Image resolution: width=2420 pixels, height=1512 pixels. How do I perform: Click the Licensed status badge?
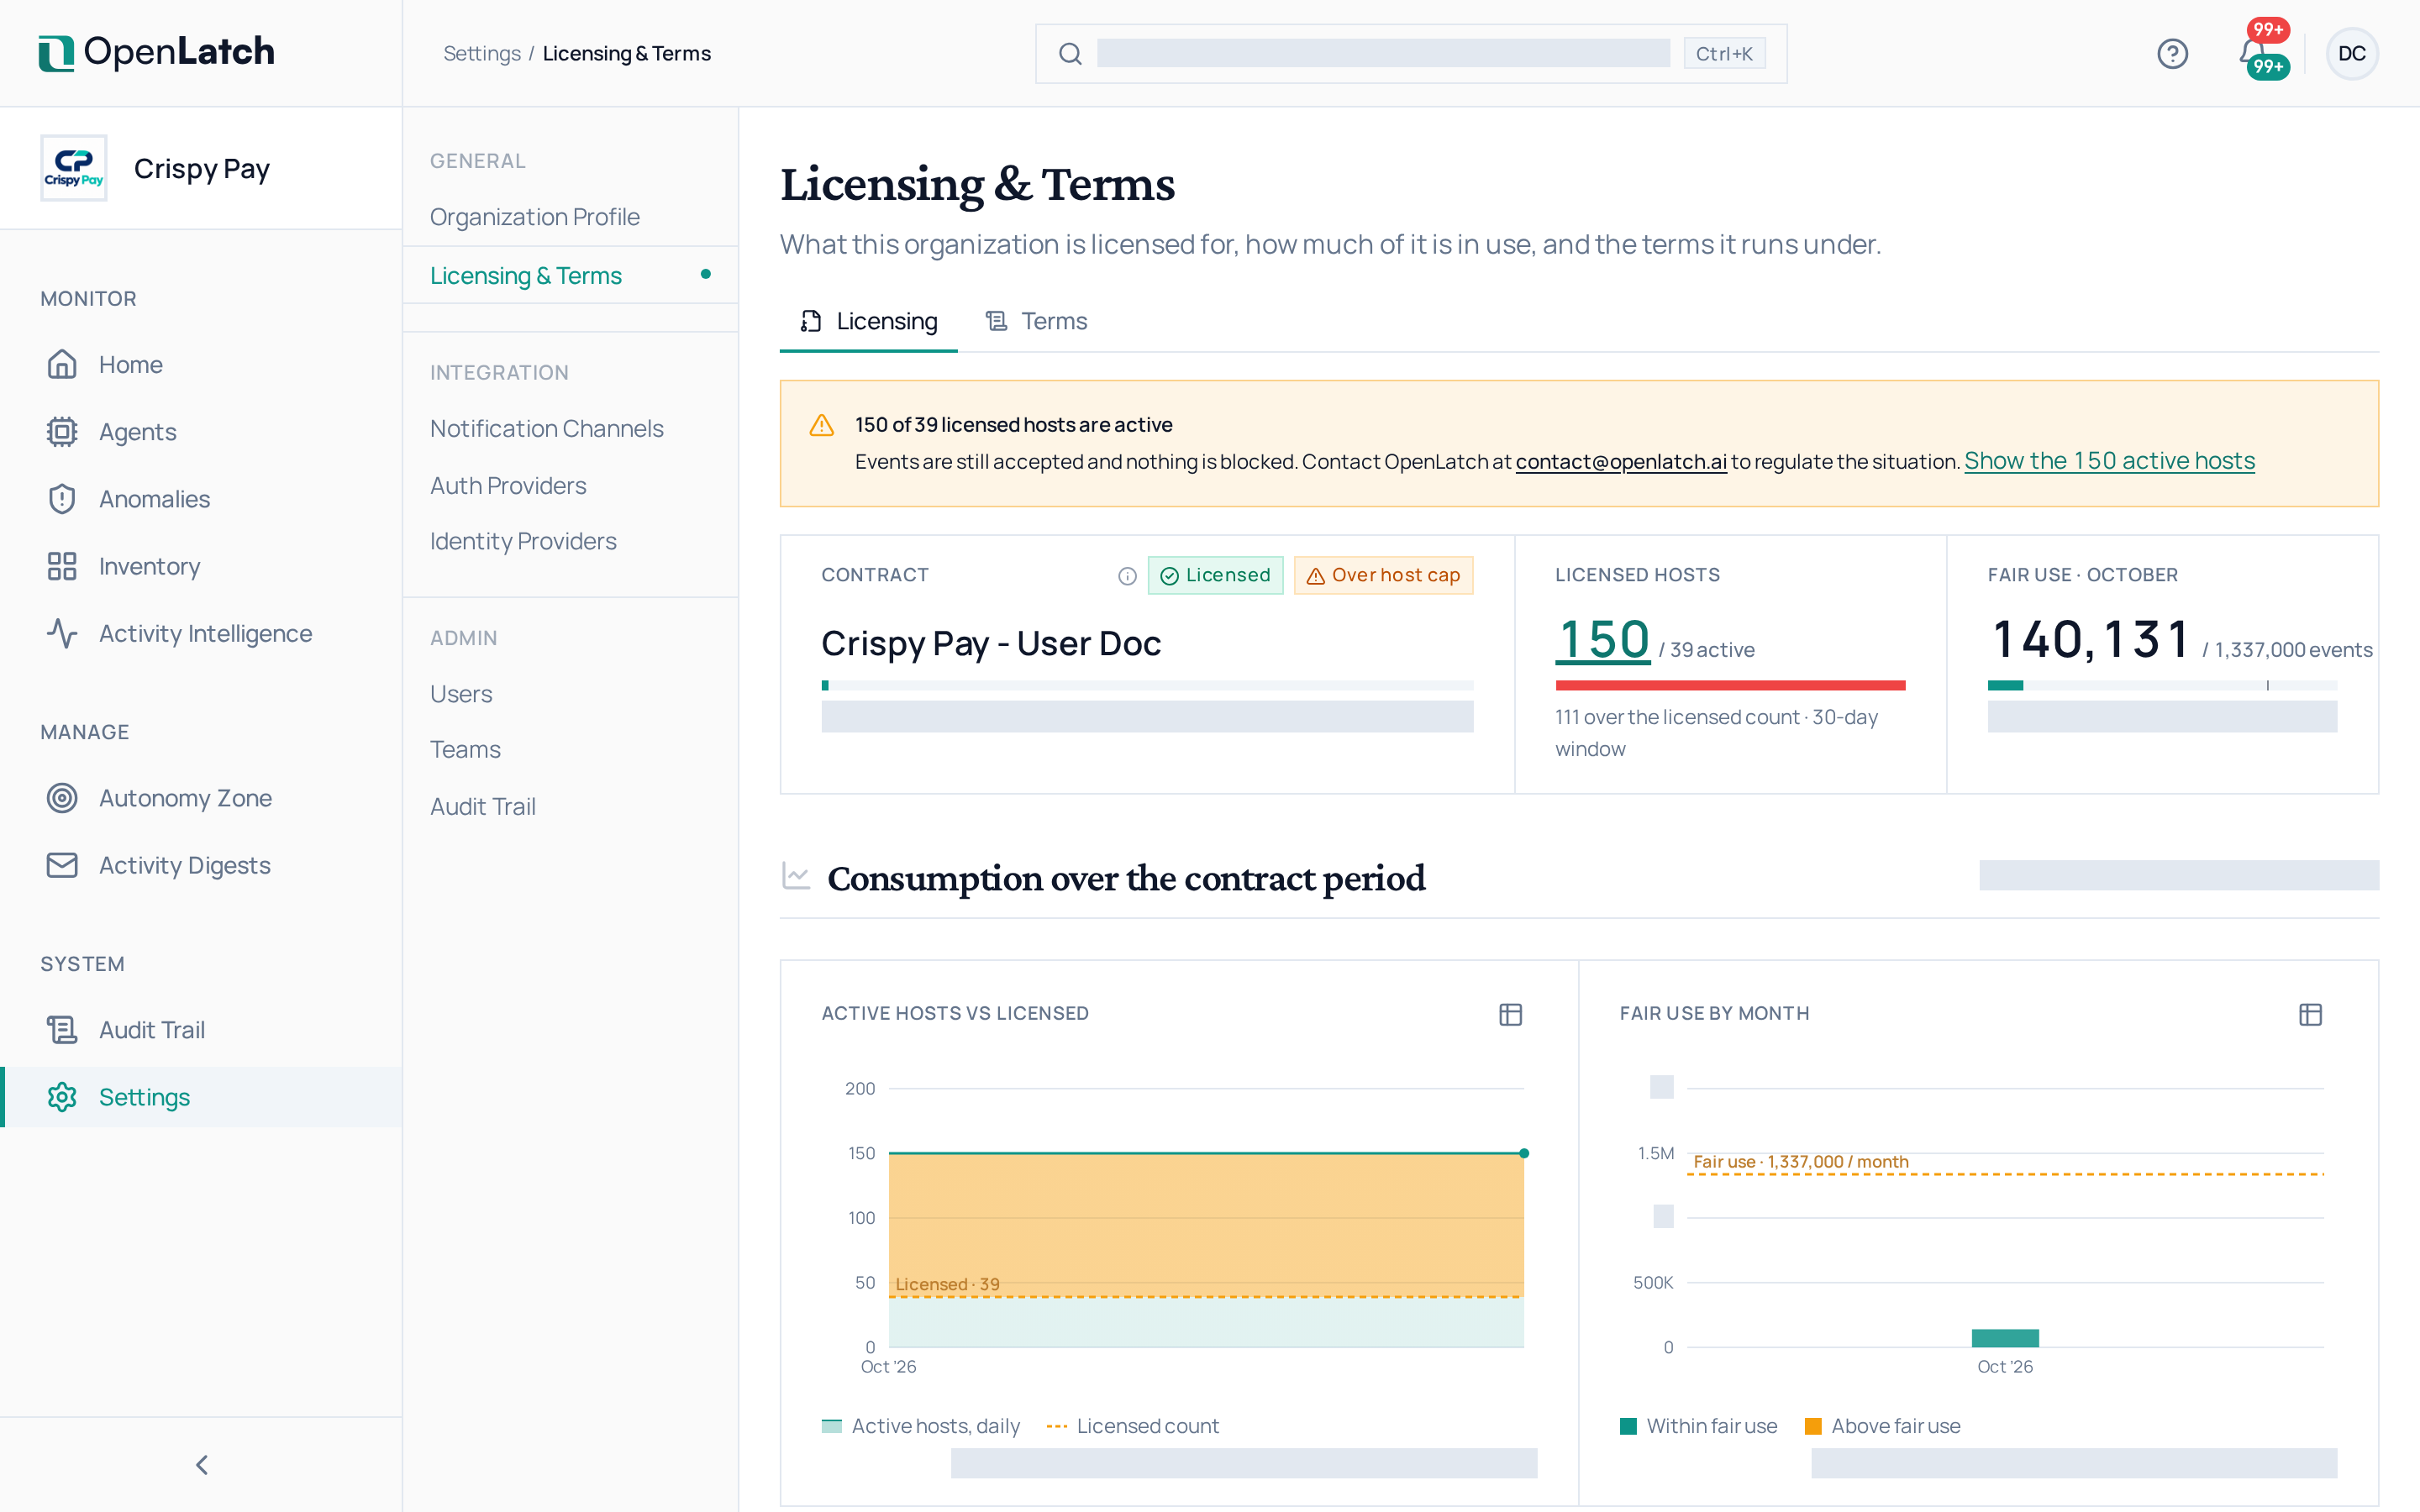pos(1215,575)
